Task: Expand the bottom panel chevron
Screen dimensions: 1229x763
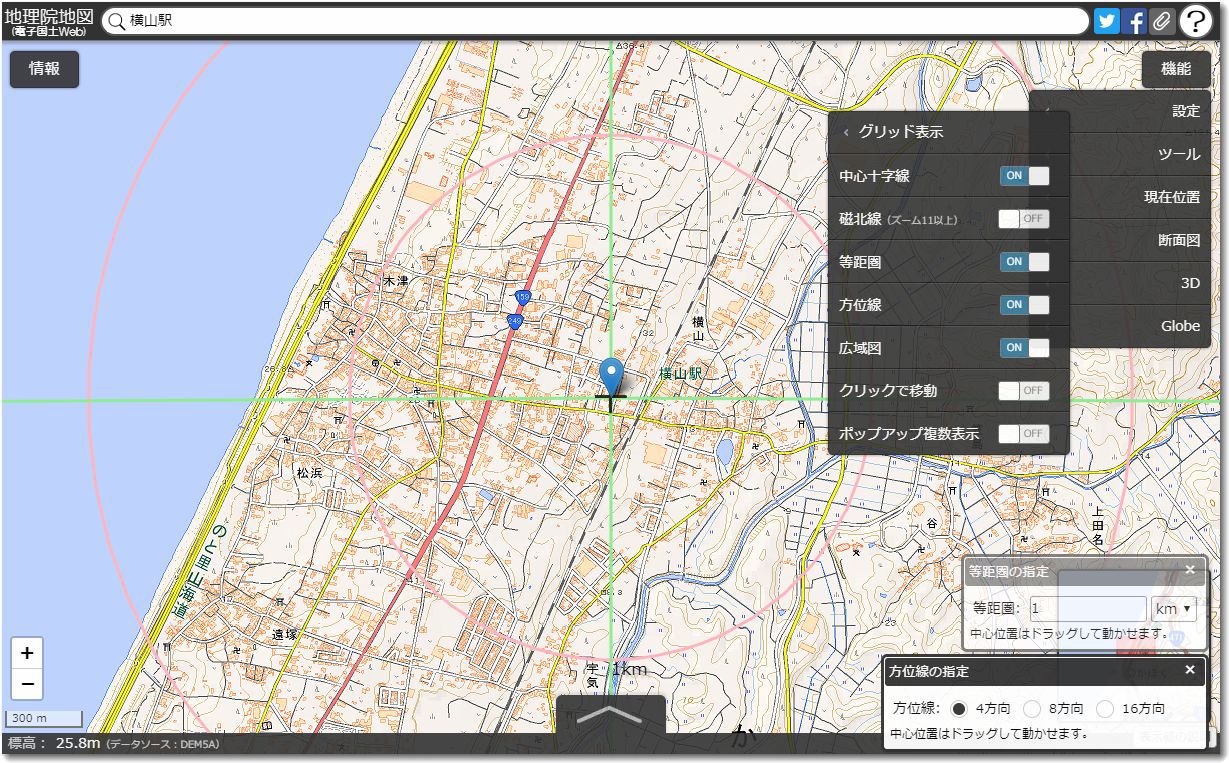Action: [x=611, y=714]
